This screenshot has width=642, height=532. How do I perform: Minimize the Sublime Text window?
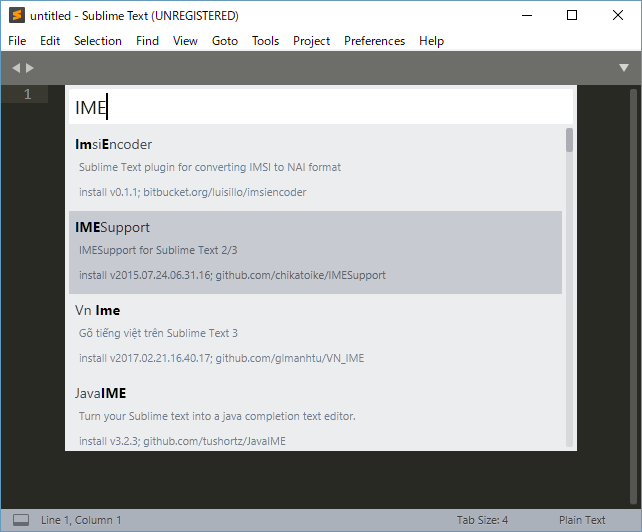(527, 16)
